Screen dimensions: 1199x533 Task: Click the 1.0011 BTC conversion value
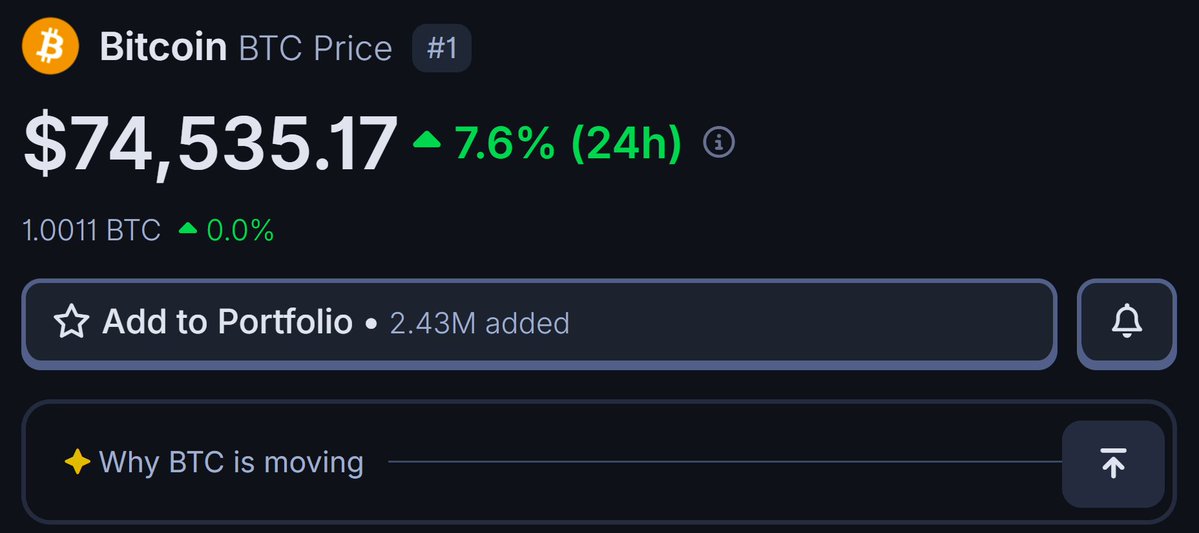[x=92, y=230]
